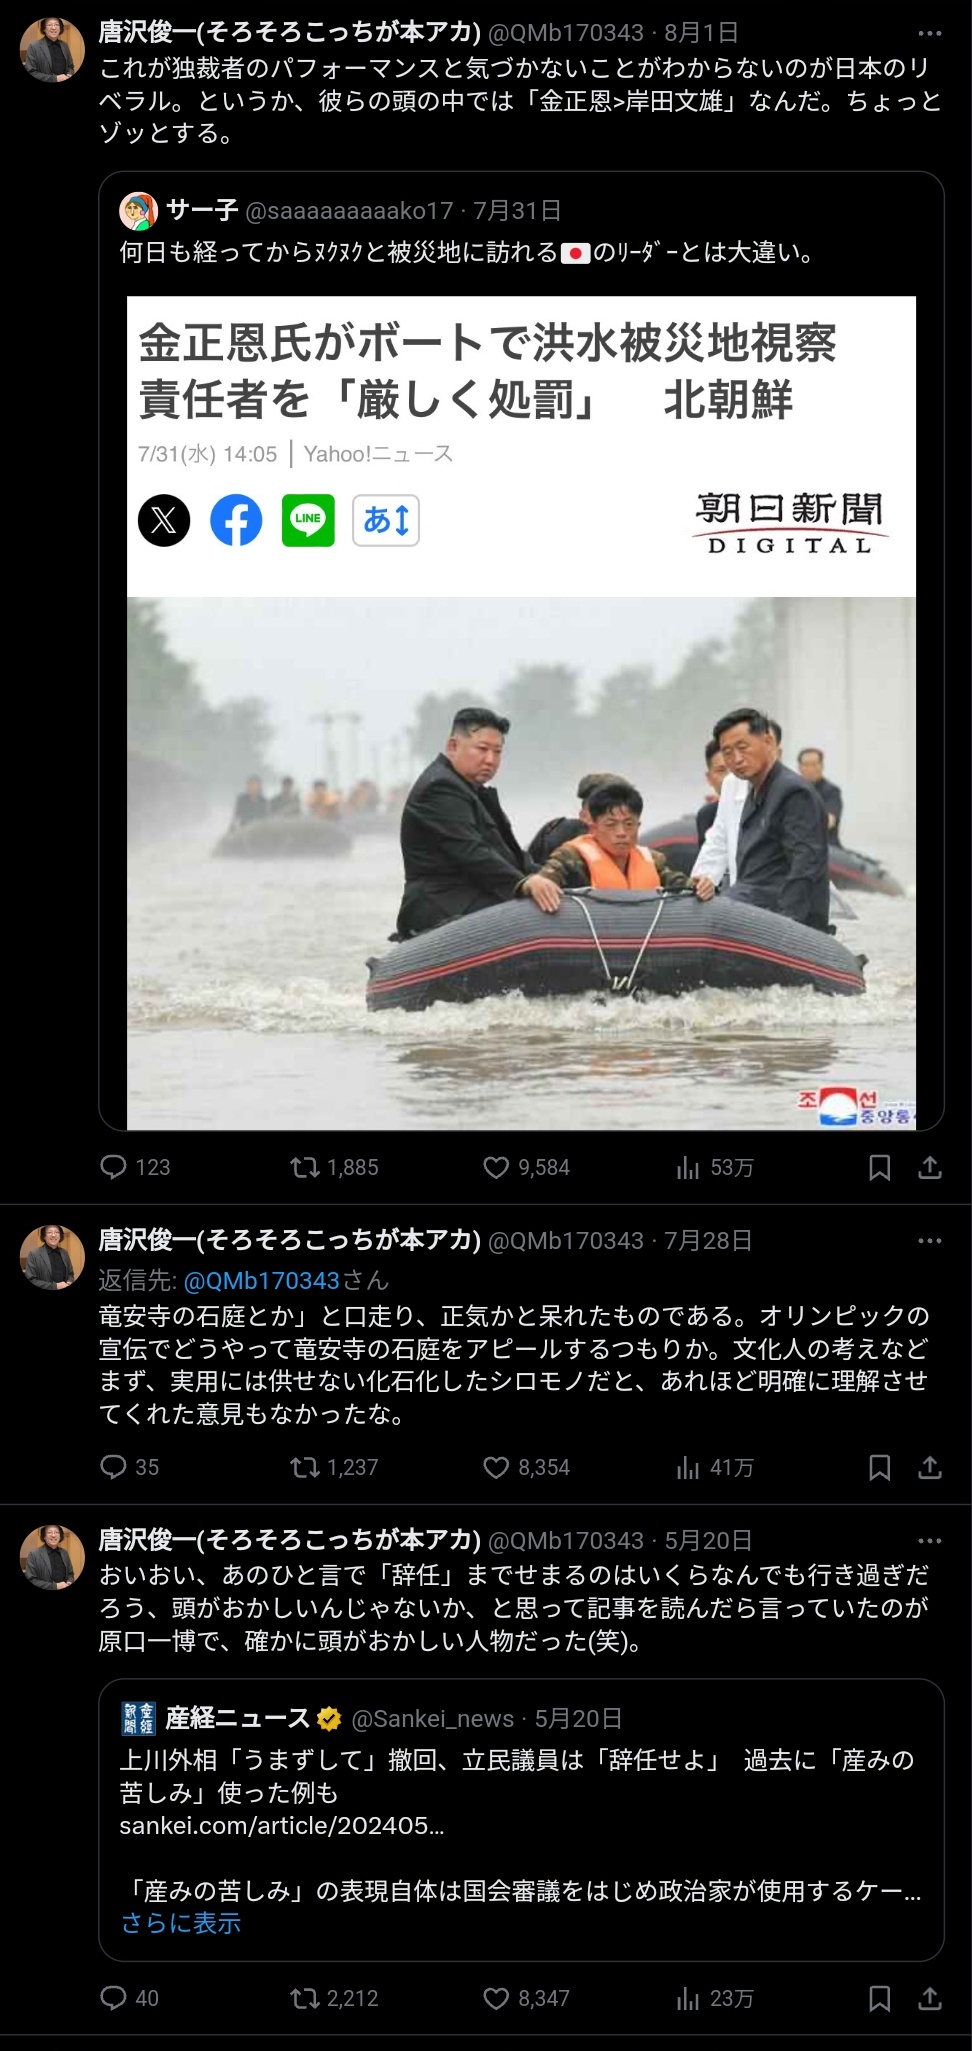Share the August 1 tweet
Screen dimensions: 972x2051
[930, 1167]
